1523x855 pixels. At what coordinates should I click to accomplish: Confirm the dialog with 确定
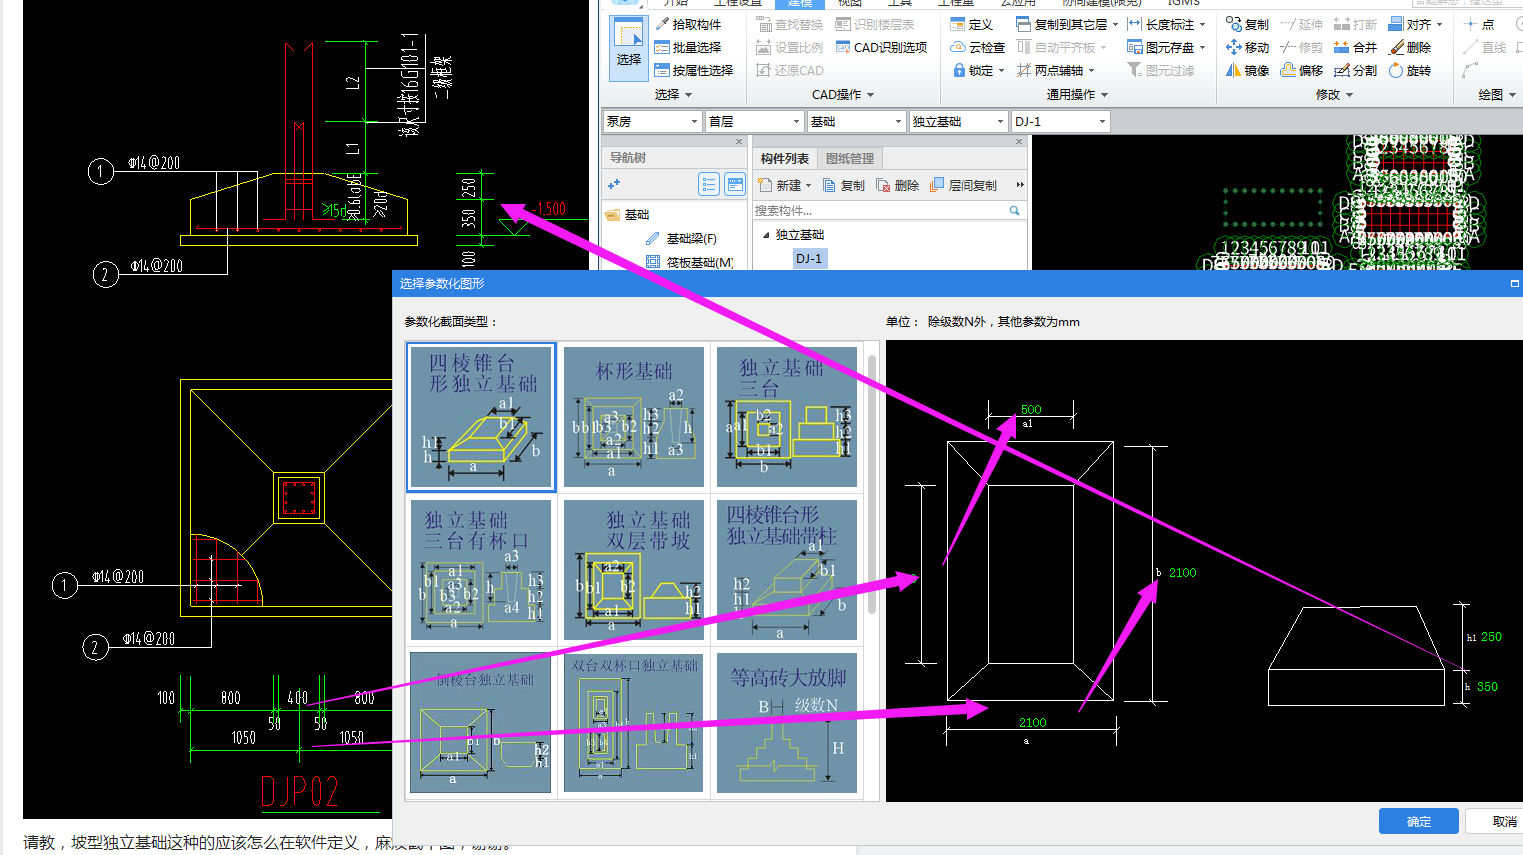pos(1419,821)
